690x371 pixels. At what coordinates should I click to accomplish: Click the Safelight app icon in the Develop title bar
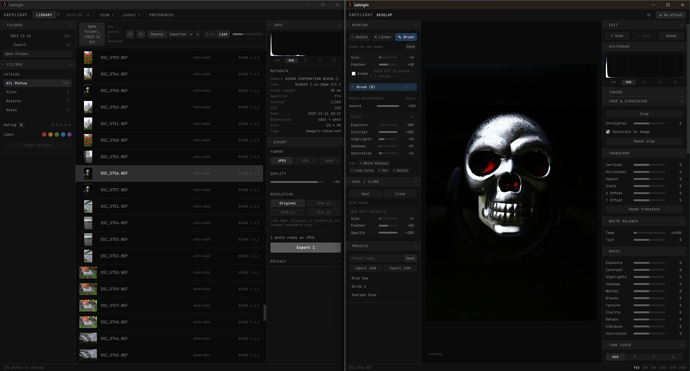(350, 5)
